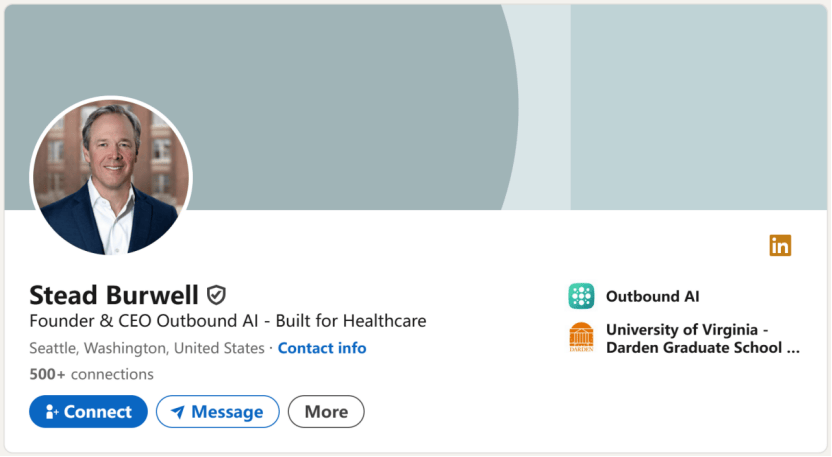The height and width of the screenshot is (457, 832).
Task: Click the gold LinkedIn Premium badge icon
Action: 780,245
